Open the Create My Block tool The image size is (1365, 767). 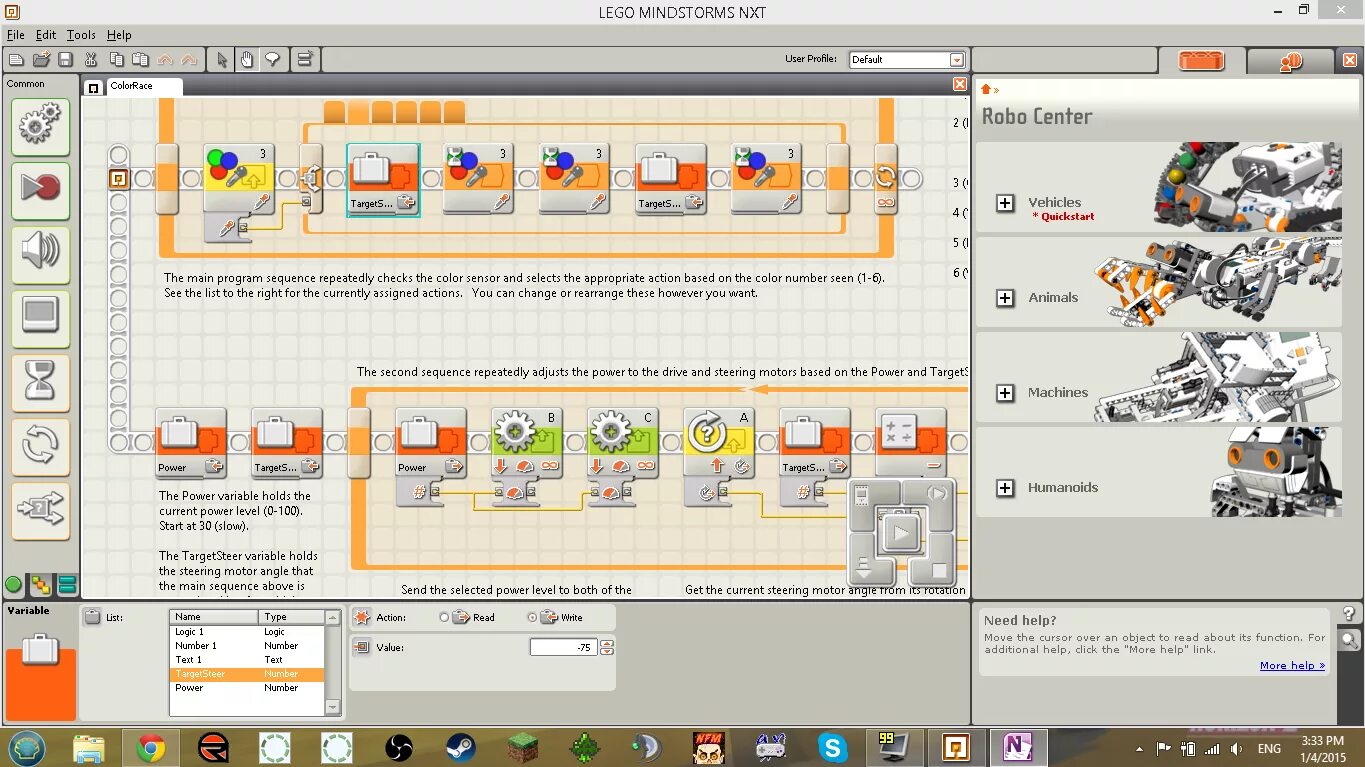[x=305, y=60]
